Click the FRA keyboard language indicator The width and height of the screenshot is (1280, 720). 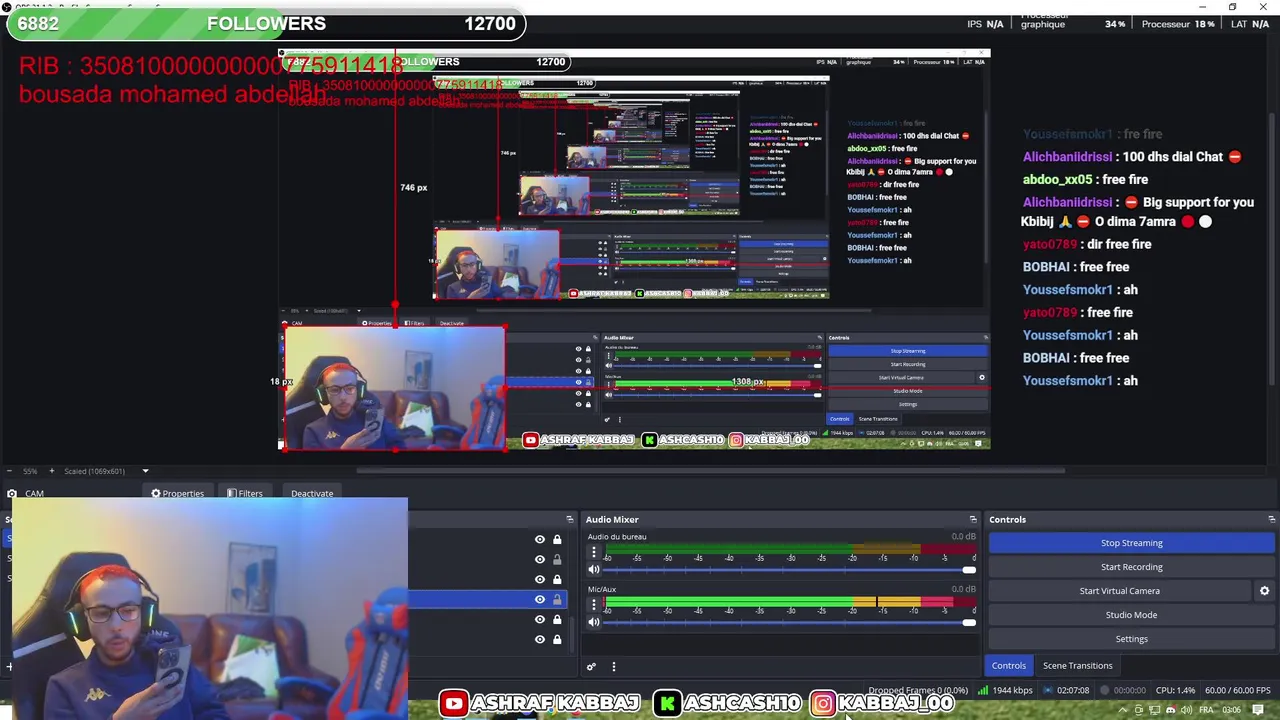pyautogui.click(x=1206, y=710)
